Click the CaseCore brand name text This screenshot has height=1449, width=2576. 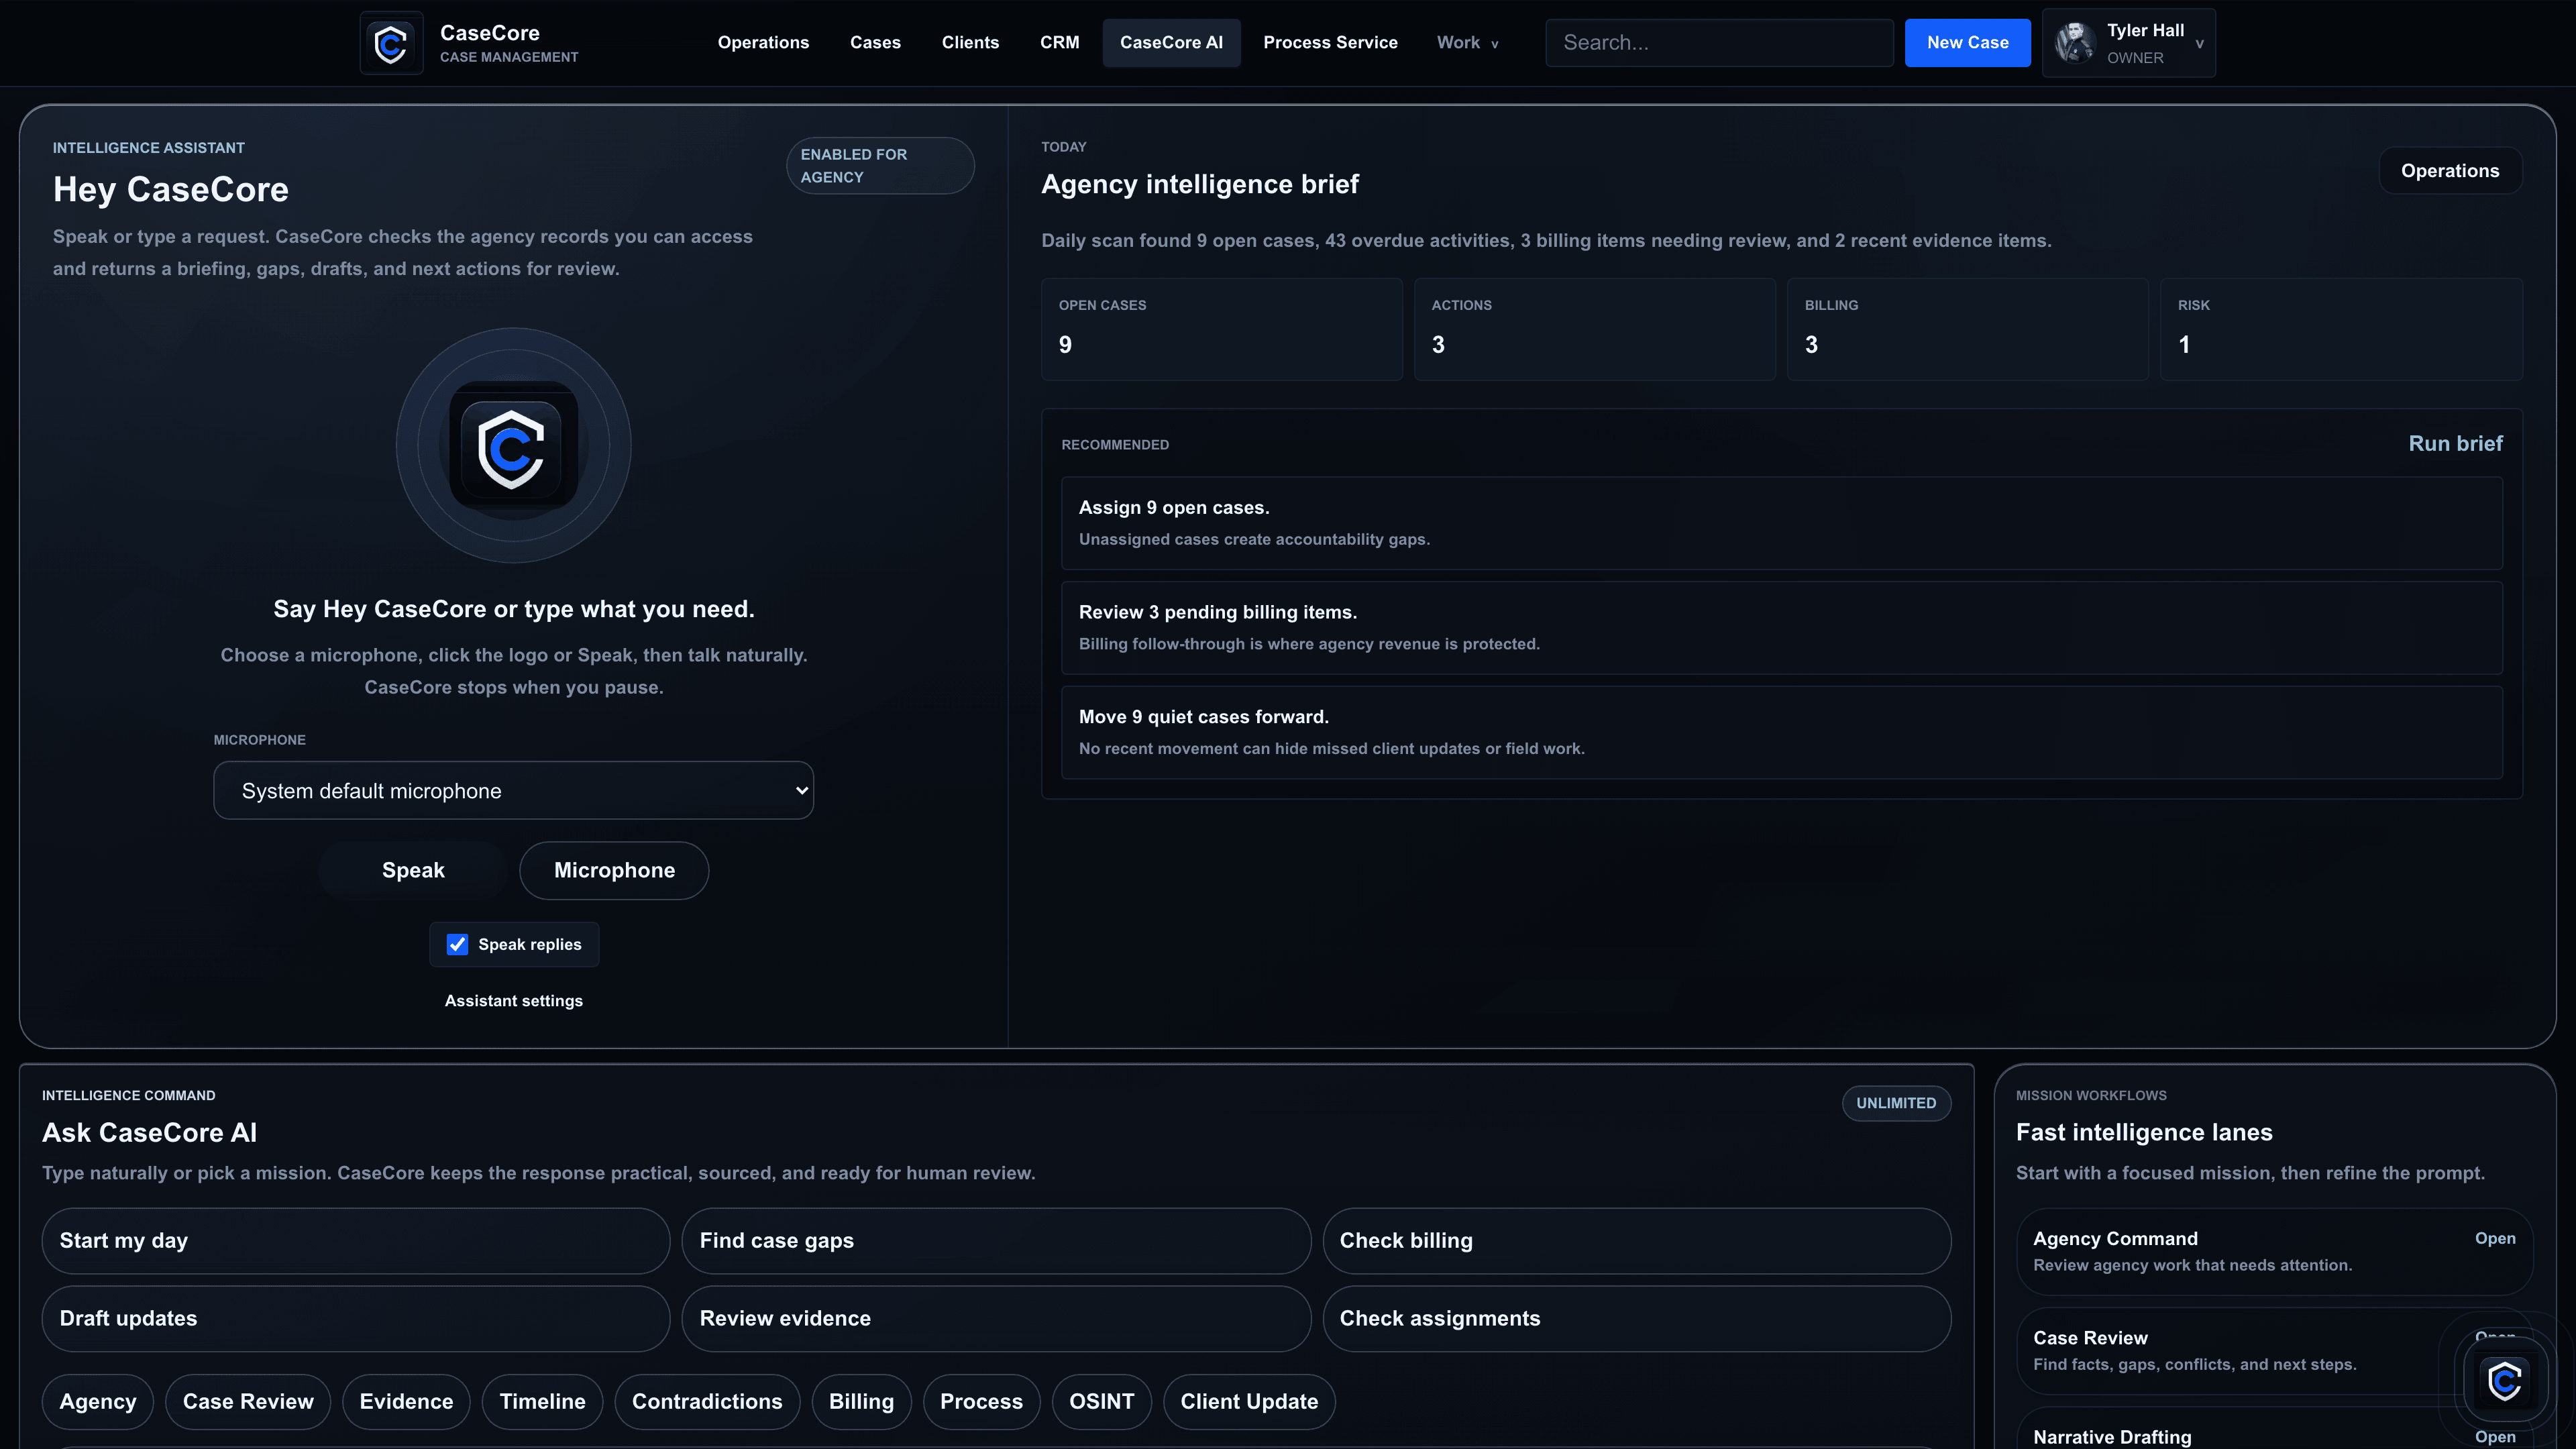pyautogui.click(x=490, y=33)
